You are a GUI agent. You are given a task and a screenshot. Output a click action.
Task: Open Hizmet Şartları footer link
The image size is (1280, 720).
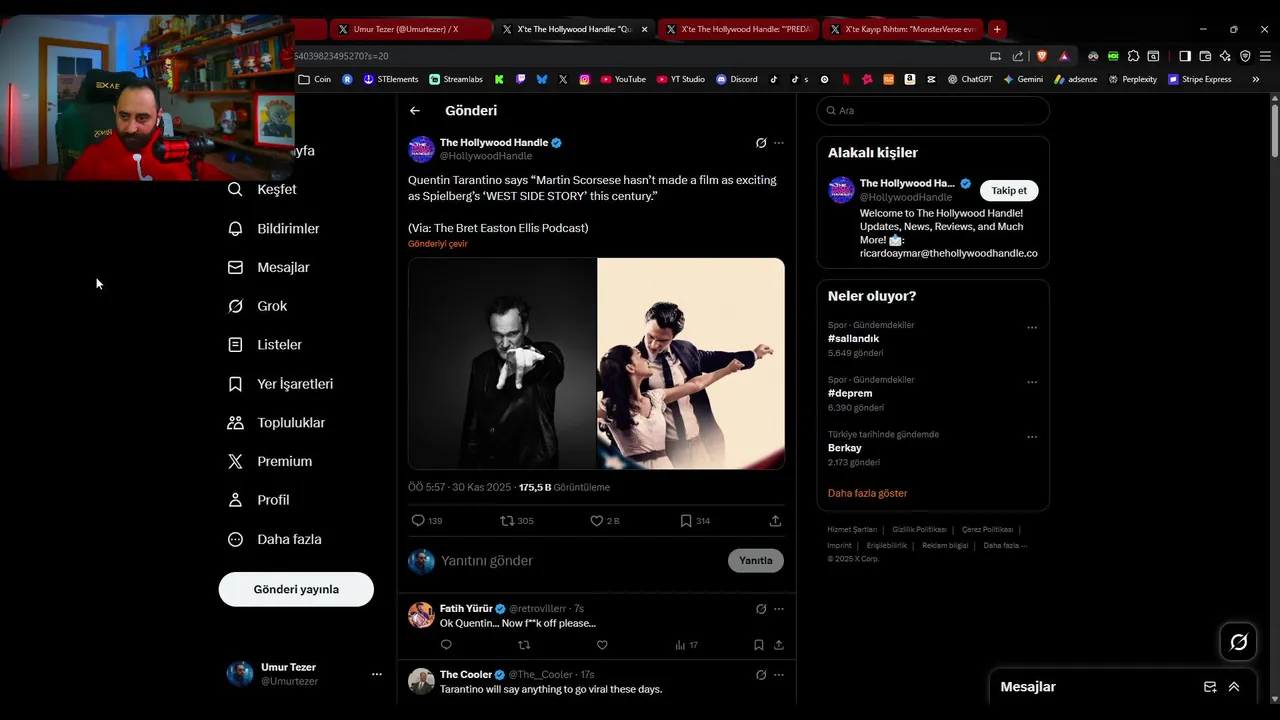click(852, 529)
